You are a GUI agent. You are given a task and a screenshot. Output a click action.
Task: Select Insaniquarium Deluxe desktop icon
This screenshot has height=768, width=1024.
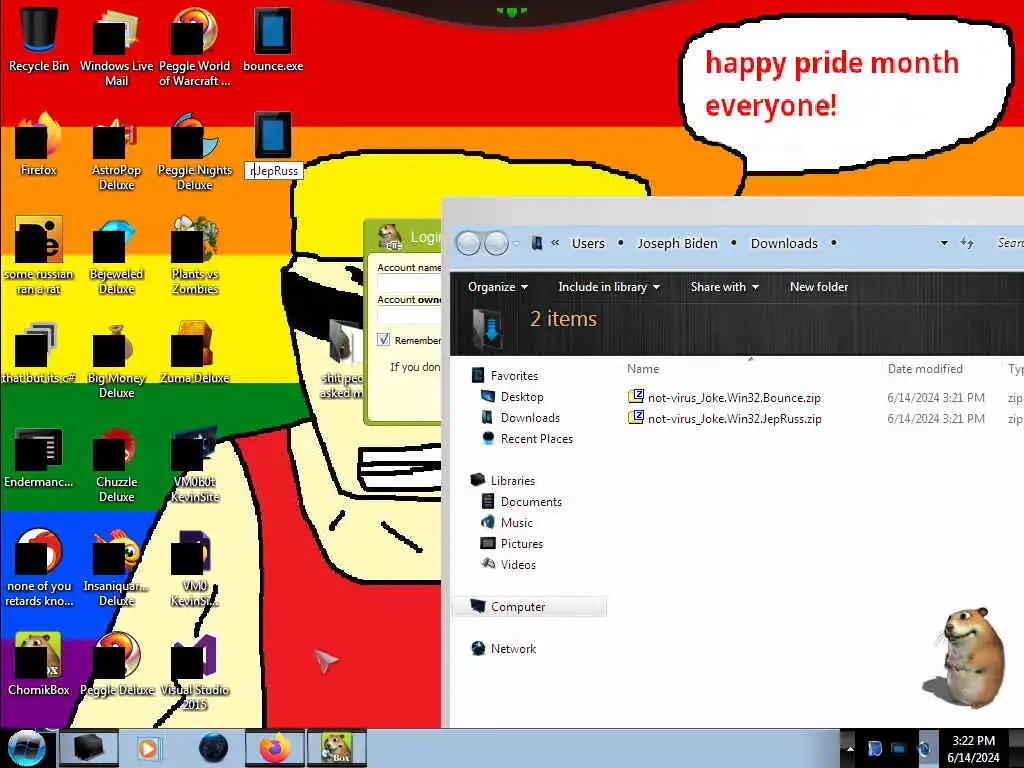pos(116,567)
